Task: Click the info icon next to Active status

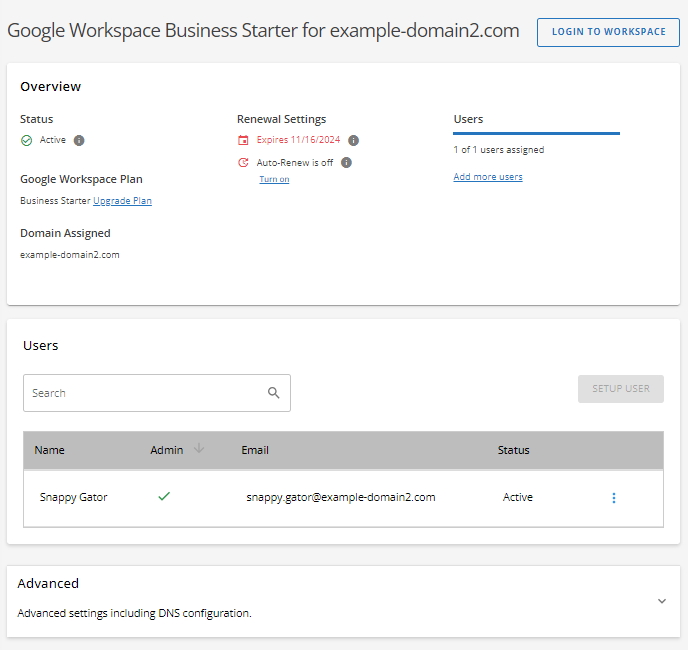Action: click(x=79, y=140)
